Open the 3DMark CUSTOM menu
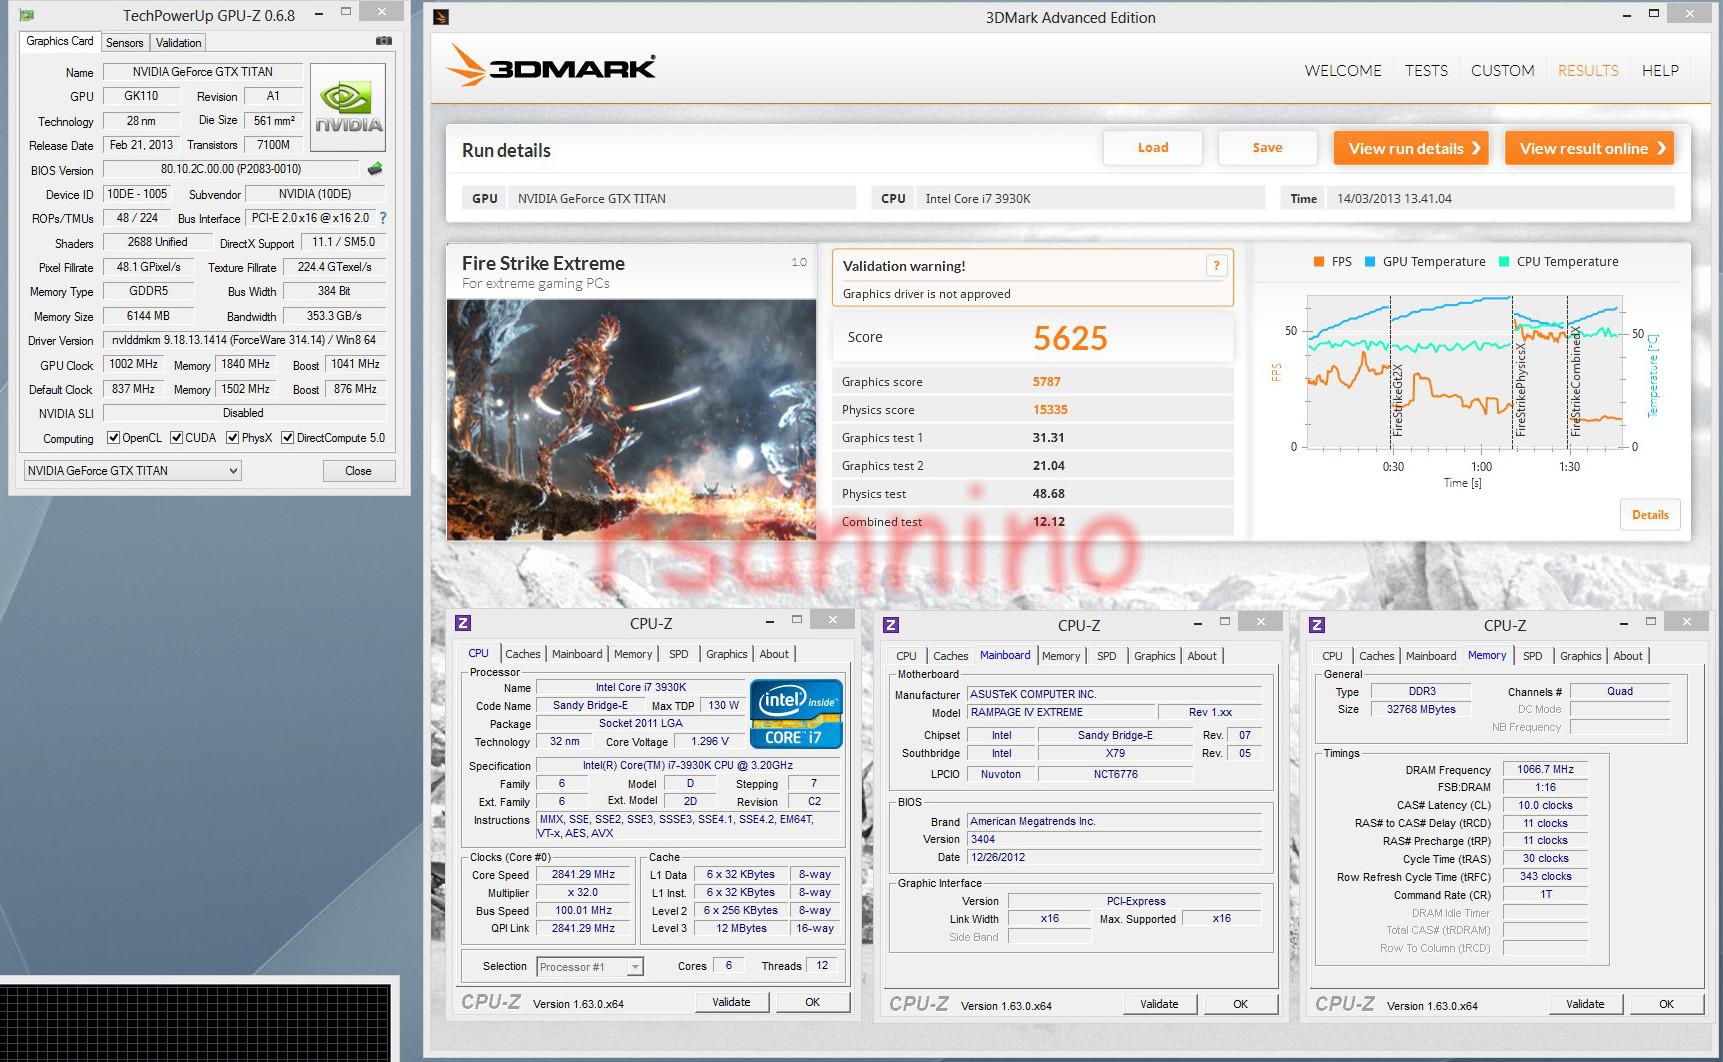 [1502, 70]
